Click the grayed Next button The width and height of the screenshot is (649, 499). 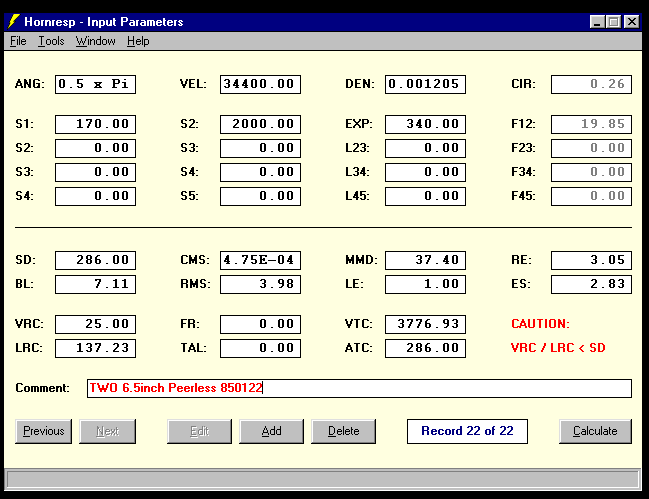pyautogui.click(x=108, y=431)
